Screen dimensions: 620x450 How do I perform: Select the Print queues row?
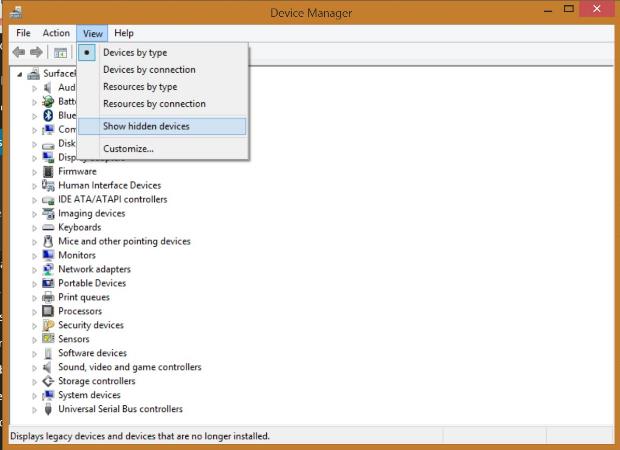pos(84,297)
